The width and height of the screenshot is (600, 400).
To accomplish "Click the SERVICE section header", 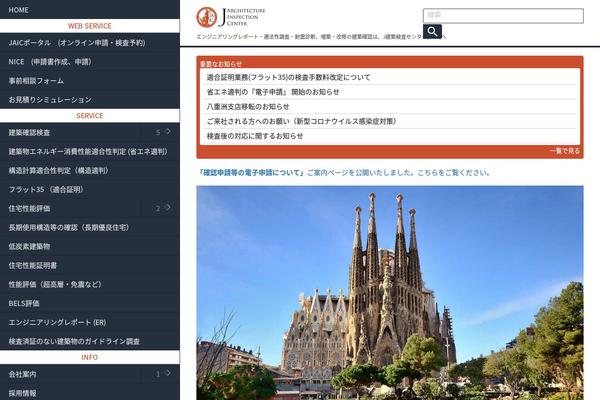I will click(x=90, y=116).
